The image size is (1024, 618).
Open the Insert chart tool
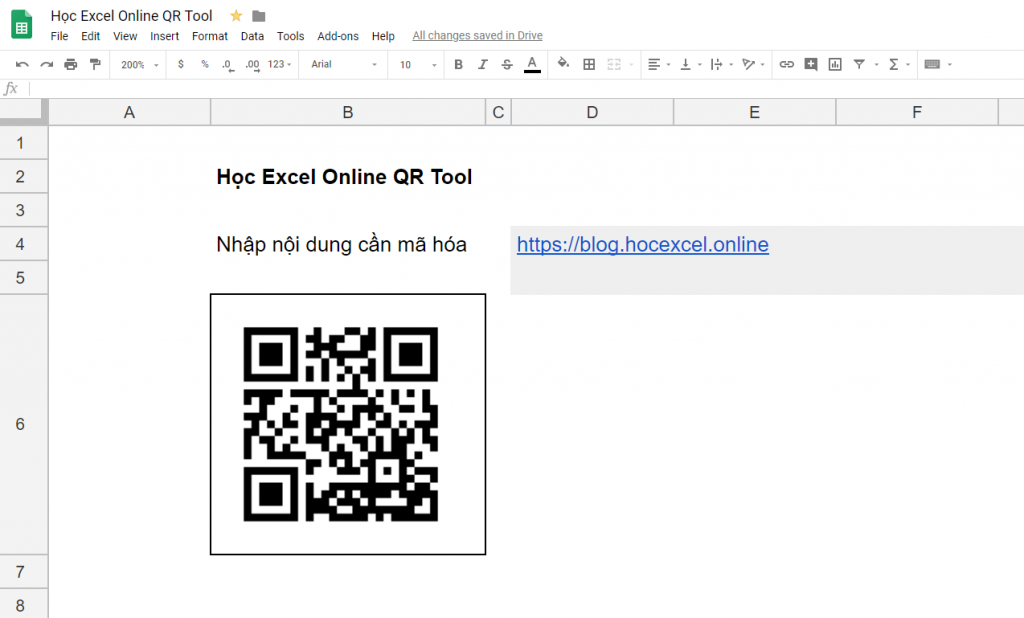coord(835,64)
